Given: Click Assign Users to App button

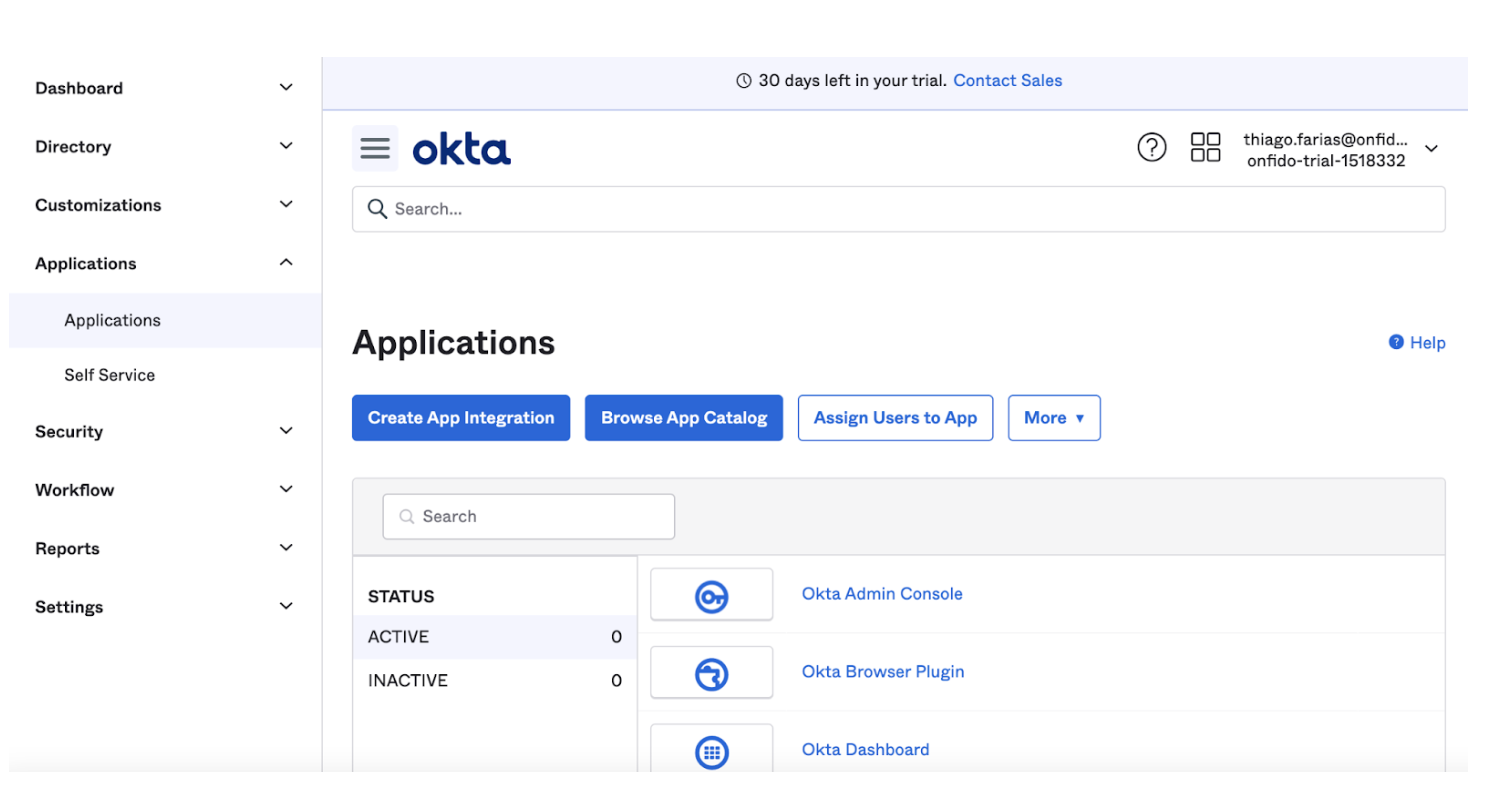Looking at the screenshot, I should (895, 418).
